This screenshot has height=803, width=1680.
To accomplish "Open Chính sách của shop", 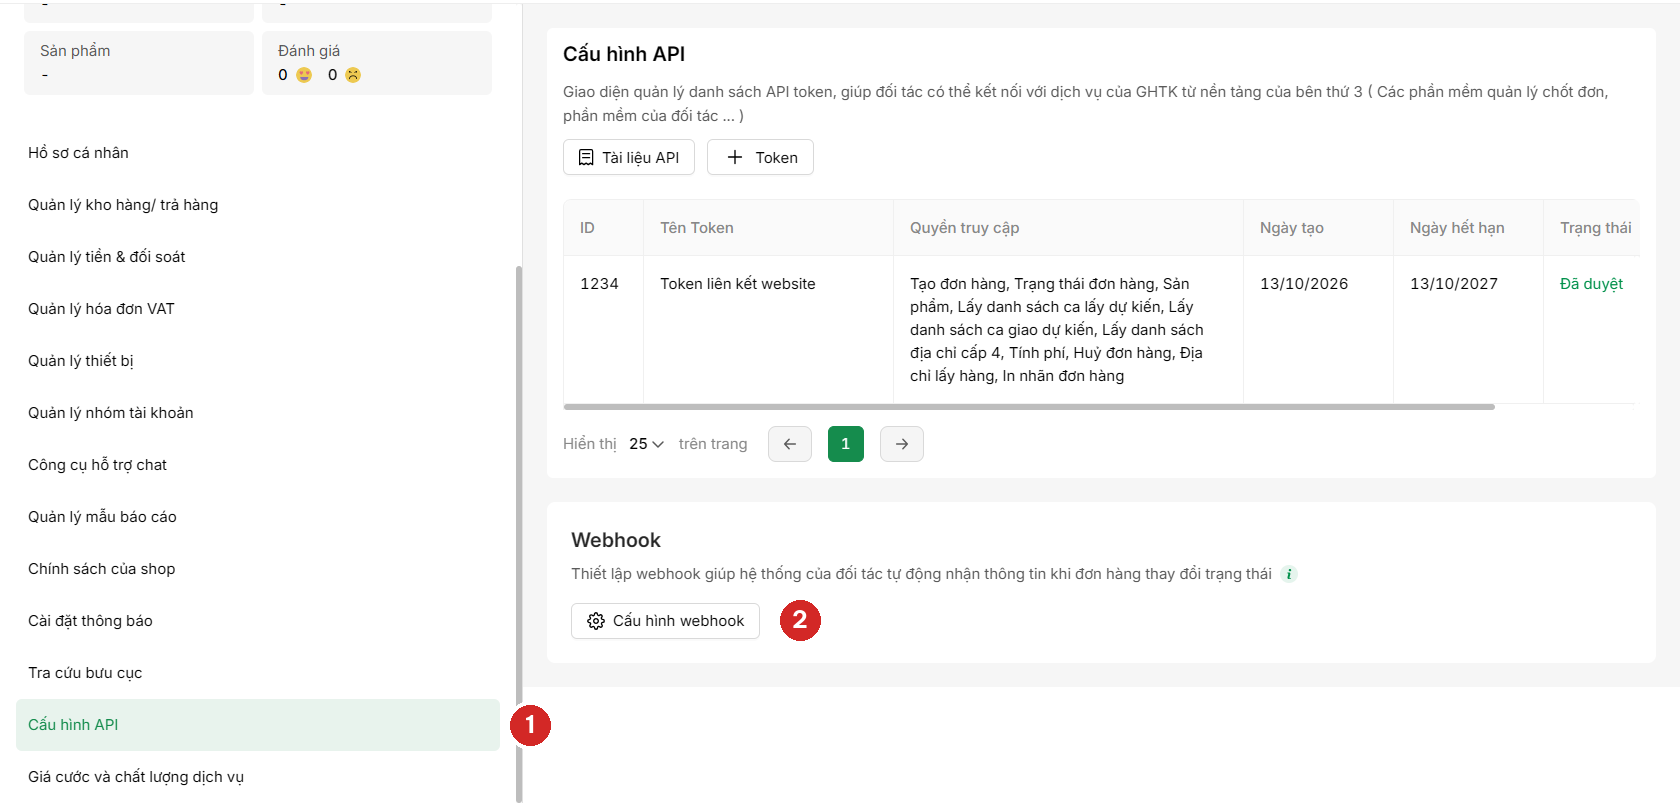I will [x=101, y=569].
